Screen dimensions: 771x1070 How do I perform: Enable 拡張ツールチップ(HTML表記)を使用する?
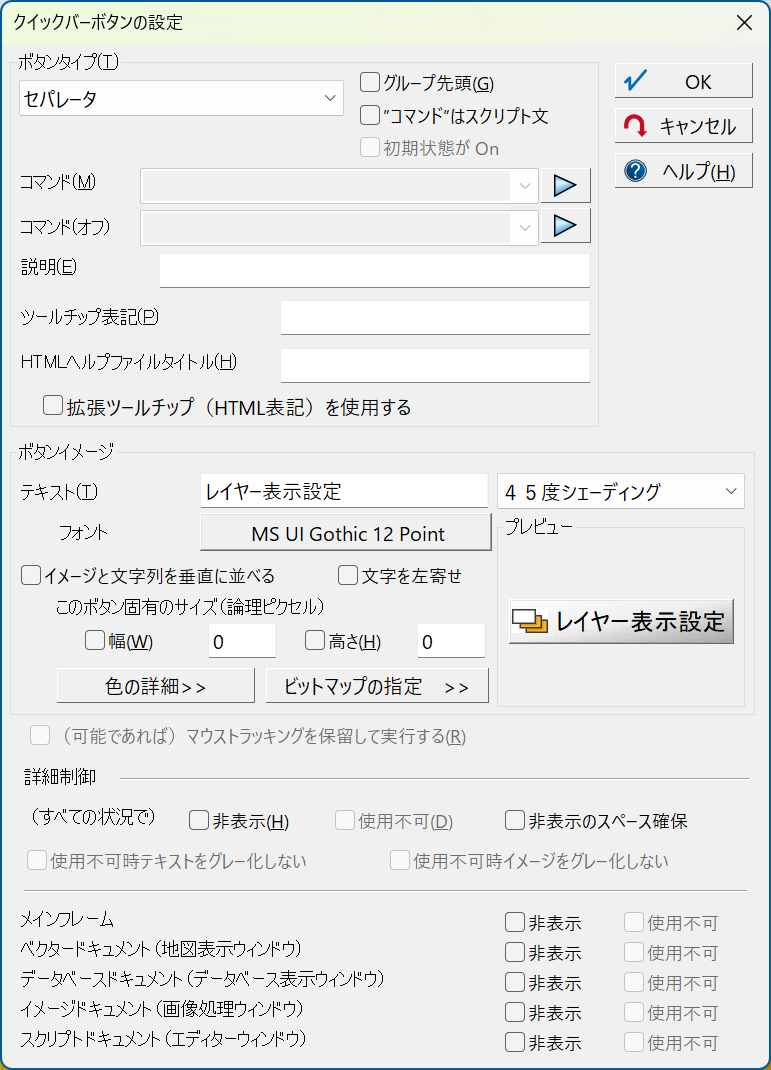click(53, 406)
